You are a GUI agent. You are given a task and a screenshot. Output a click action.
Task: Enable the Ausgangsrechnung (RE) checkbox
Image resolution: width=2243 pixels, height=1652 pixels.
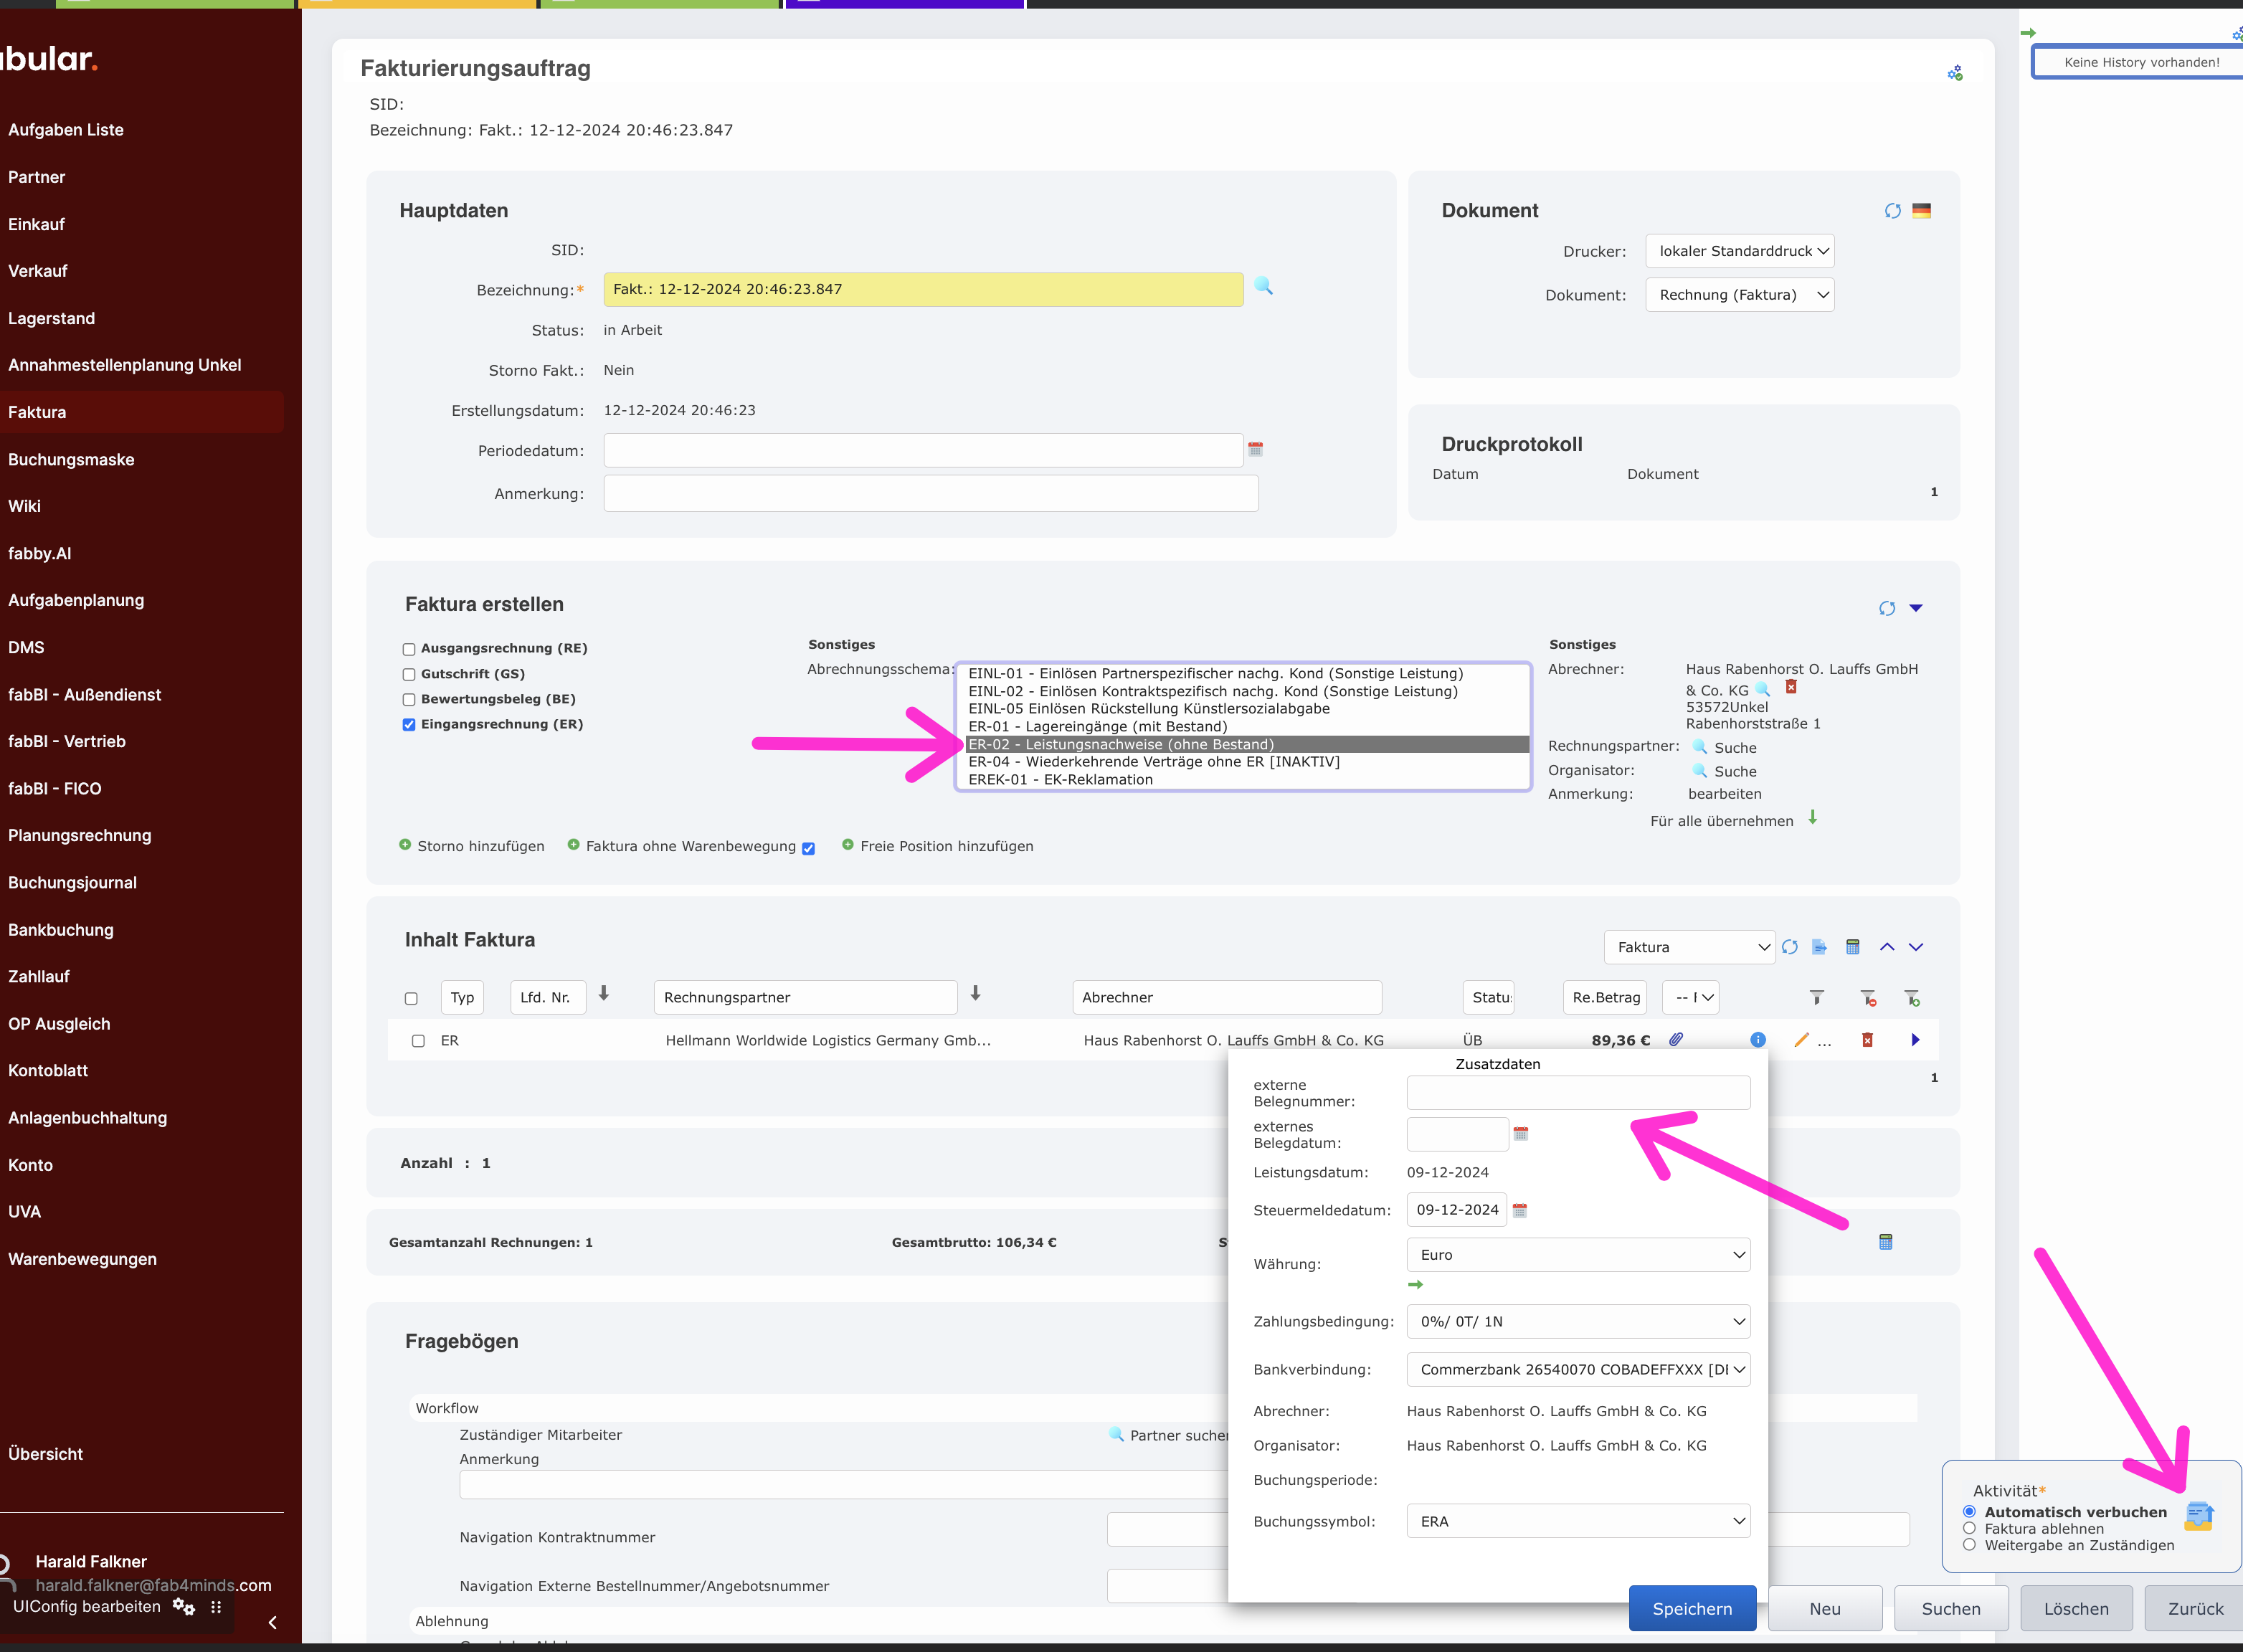click(x=409, y=649)
